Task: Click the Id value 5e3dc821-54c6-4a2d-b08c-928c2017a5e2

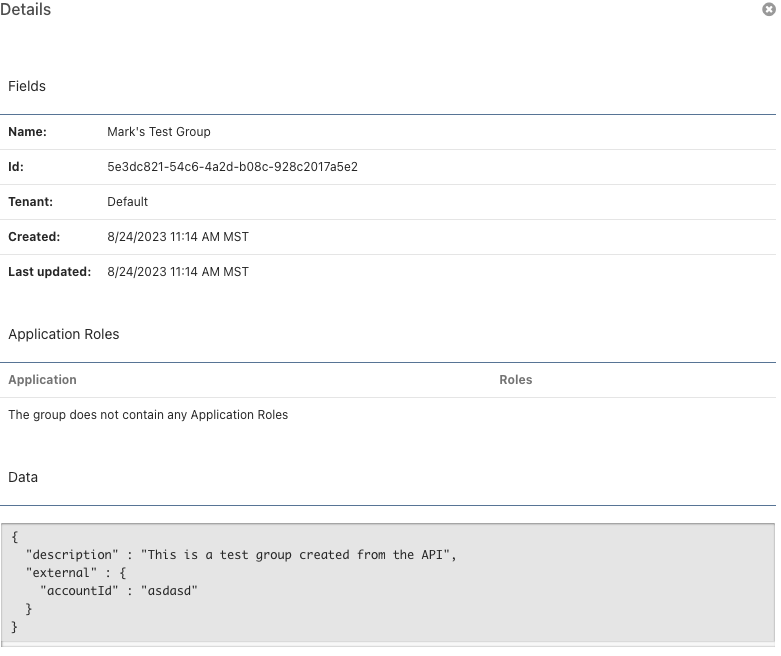Action: [x=232, y=167]
